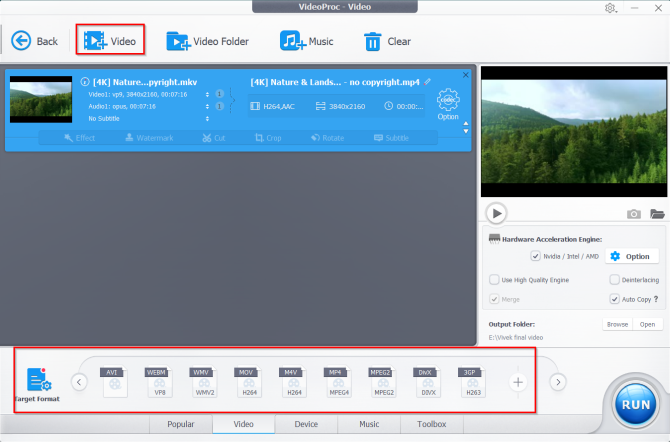Toggle the Auto Copy checkbox

pyautogui.click(x=614, y=299)
